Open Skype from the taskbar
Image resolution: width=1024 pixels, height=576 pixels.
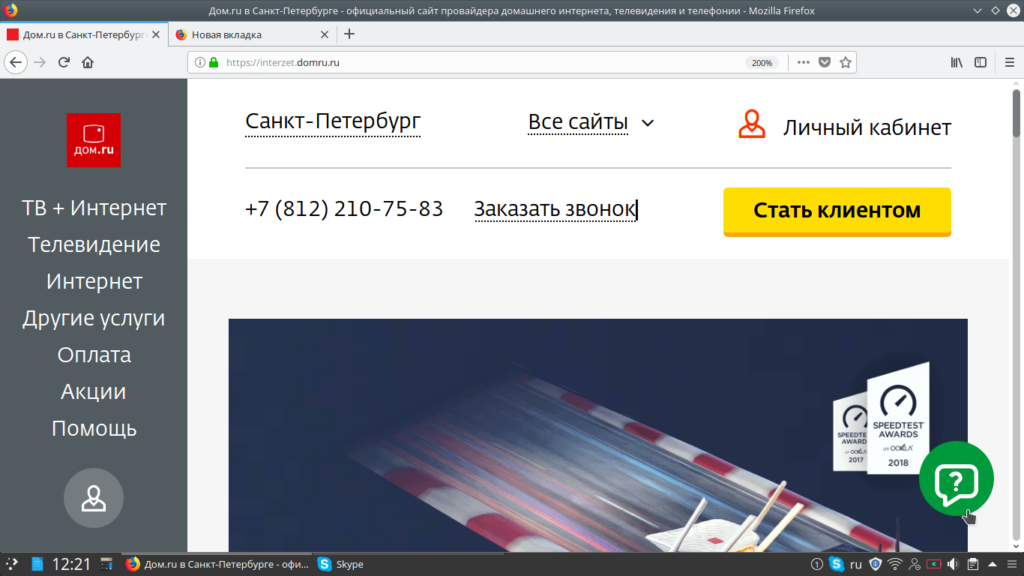click(341, 564)
